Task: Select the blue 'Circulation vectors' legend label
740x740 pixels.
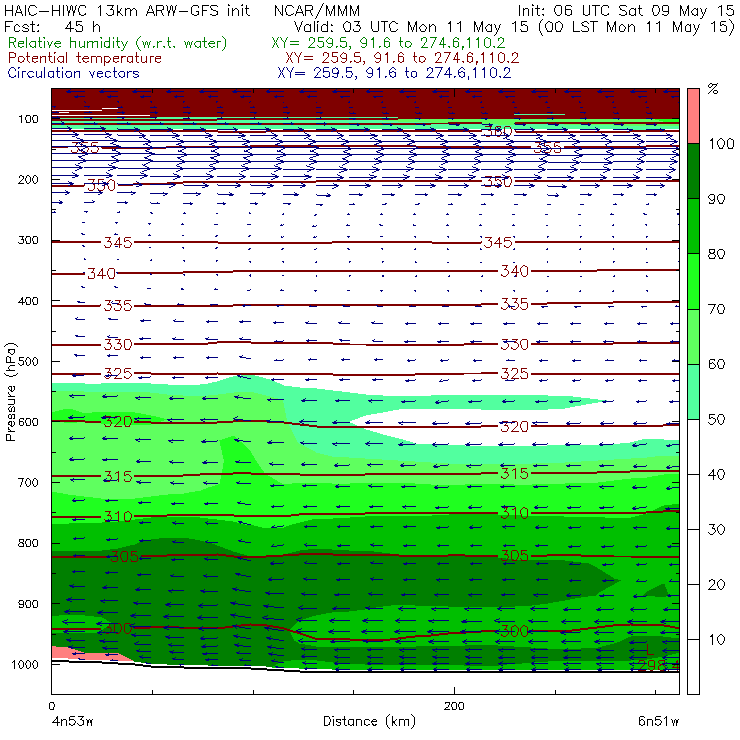Action: pyautogui.click(x=73, y=73)
